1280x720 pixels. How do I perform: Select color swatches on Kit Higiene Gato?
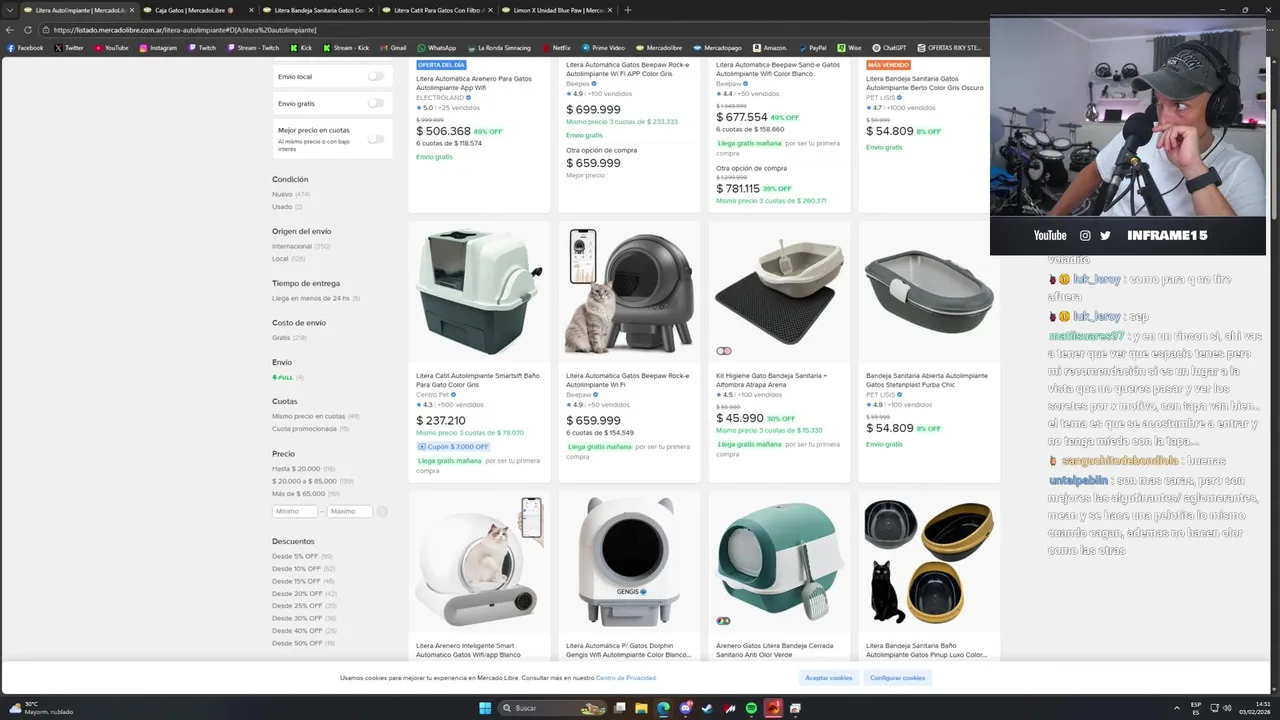coord(724,351)
